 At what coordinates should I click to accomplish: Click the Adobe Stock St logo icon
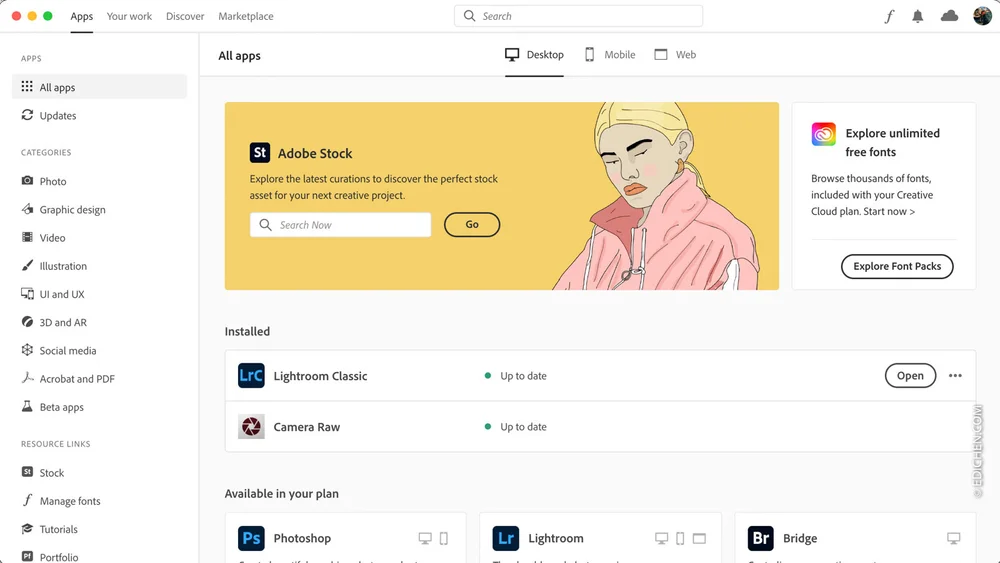pos(260,152)
